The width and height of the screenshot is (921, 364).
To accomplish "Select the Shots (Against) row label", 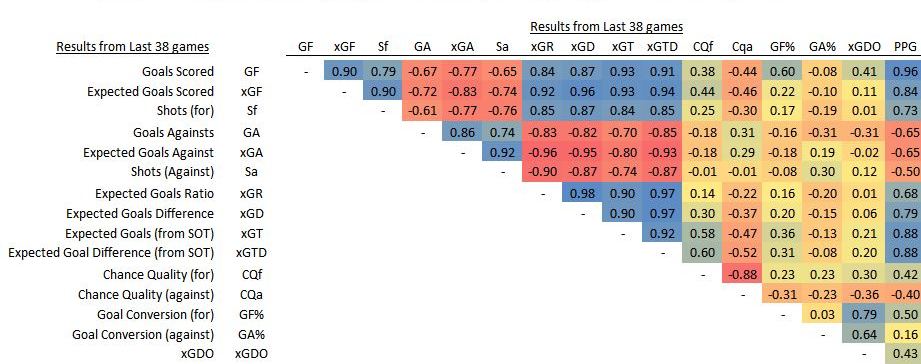I will click(173, 172).
